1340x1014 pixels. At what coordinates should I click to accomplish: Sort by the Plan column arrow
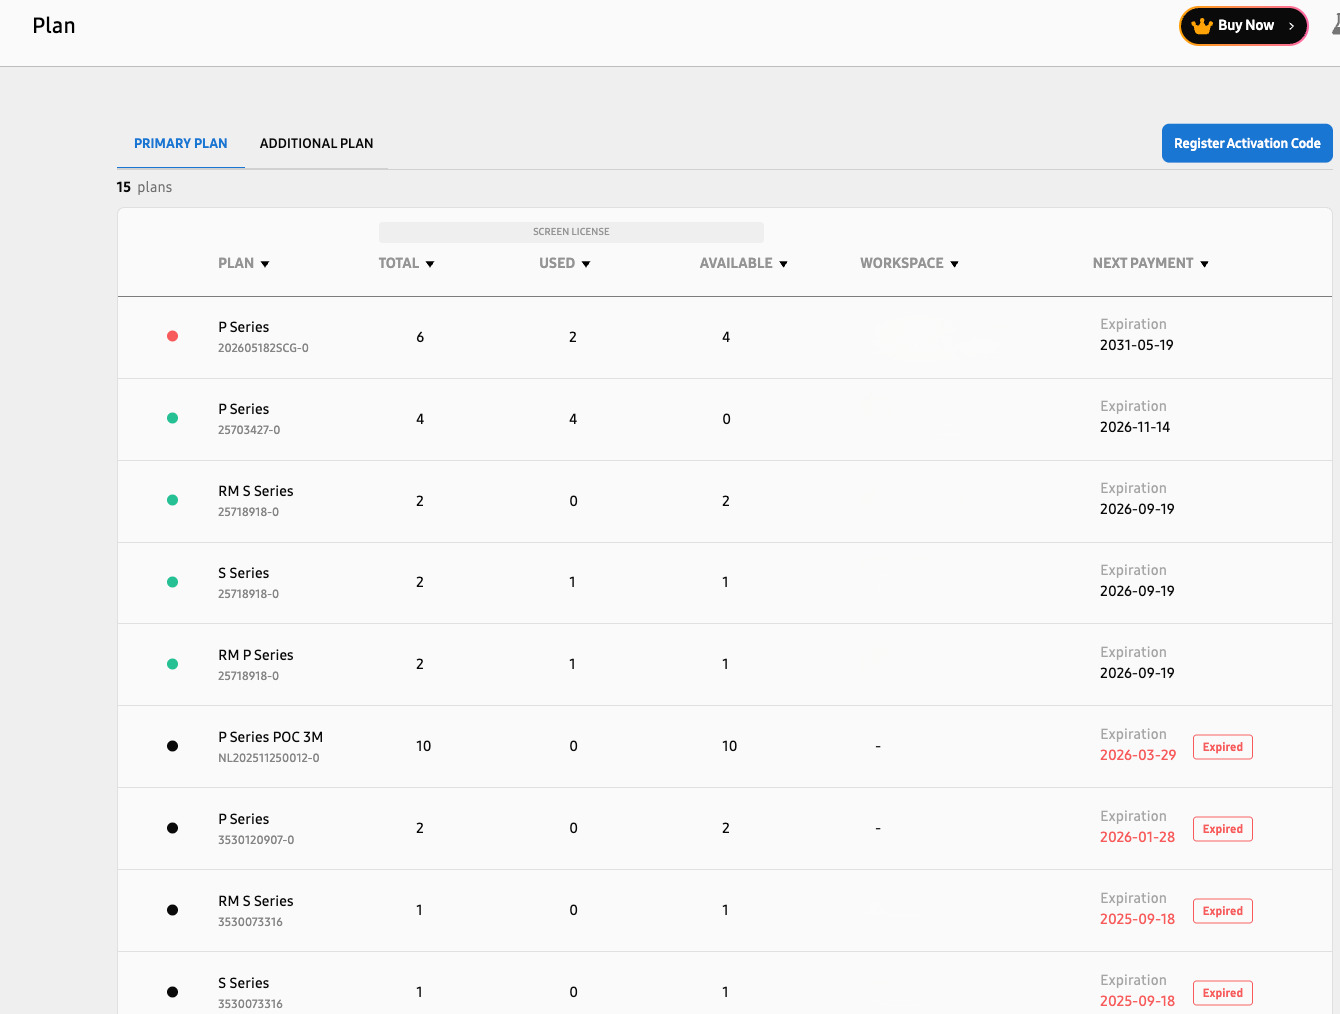click(x=265, y=264)
